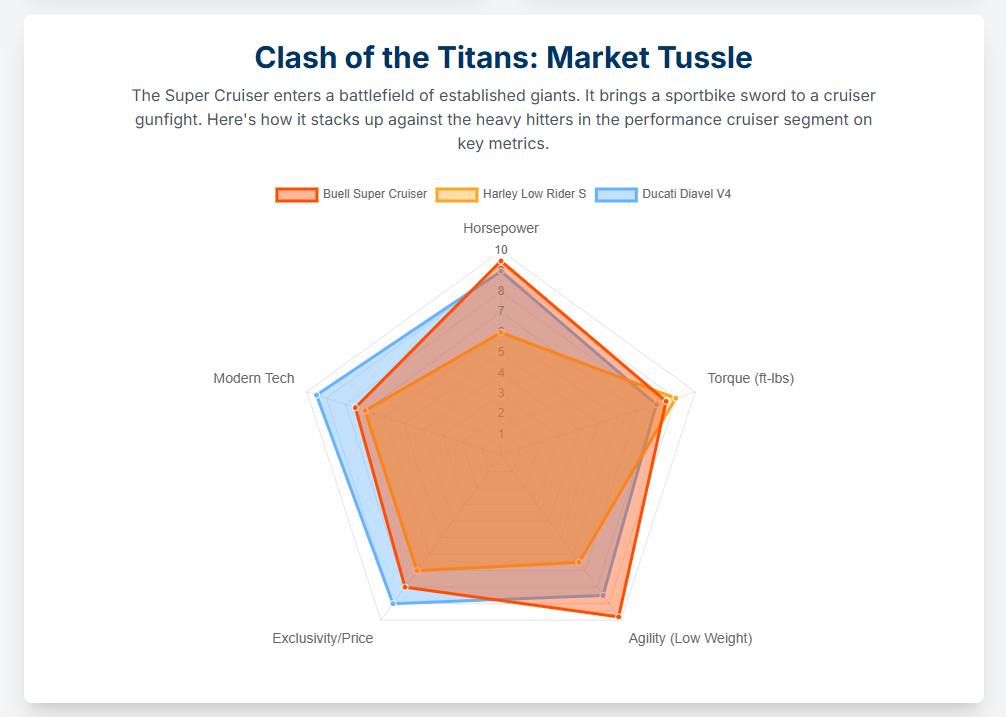
Task: Click the Modern Tech axis label
Action: 254,378
